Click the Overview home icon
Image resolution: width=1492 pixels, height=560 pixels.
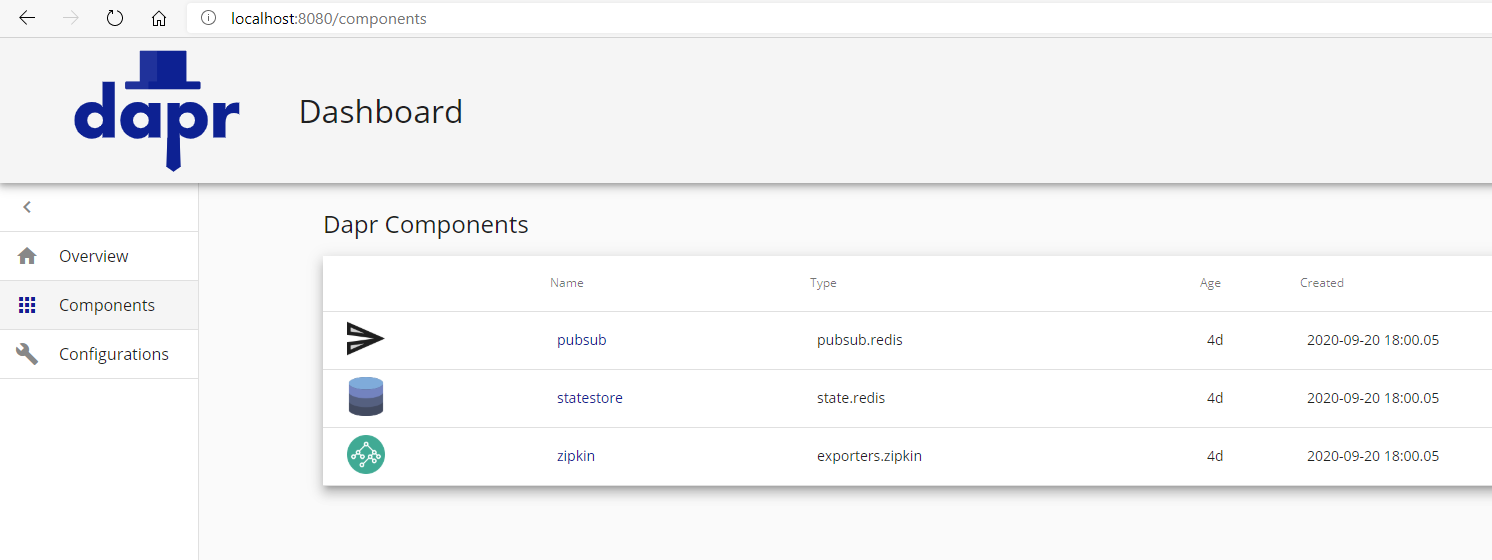point(27,256)
